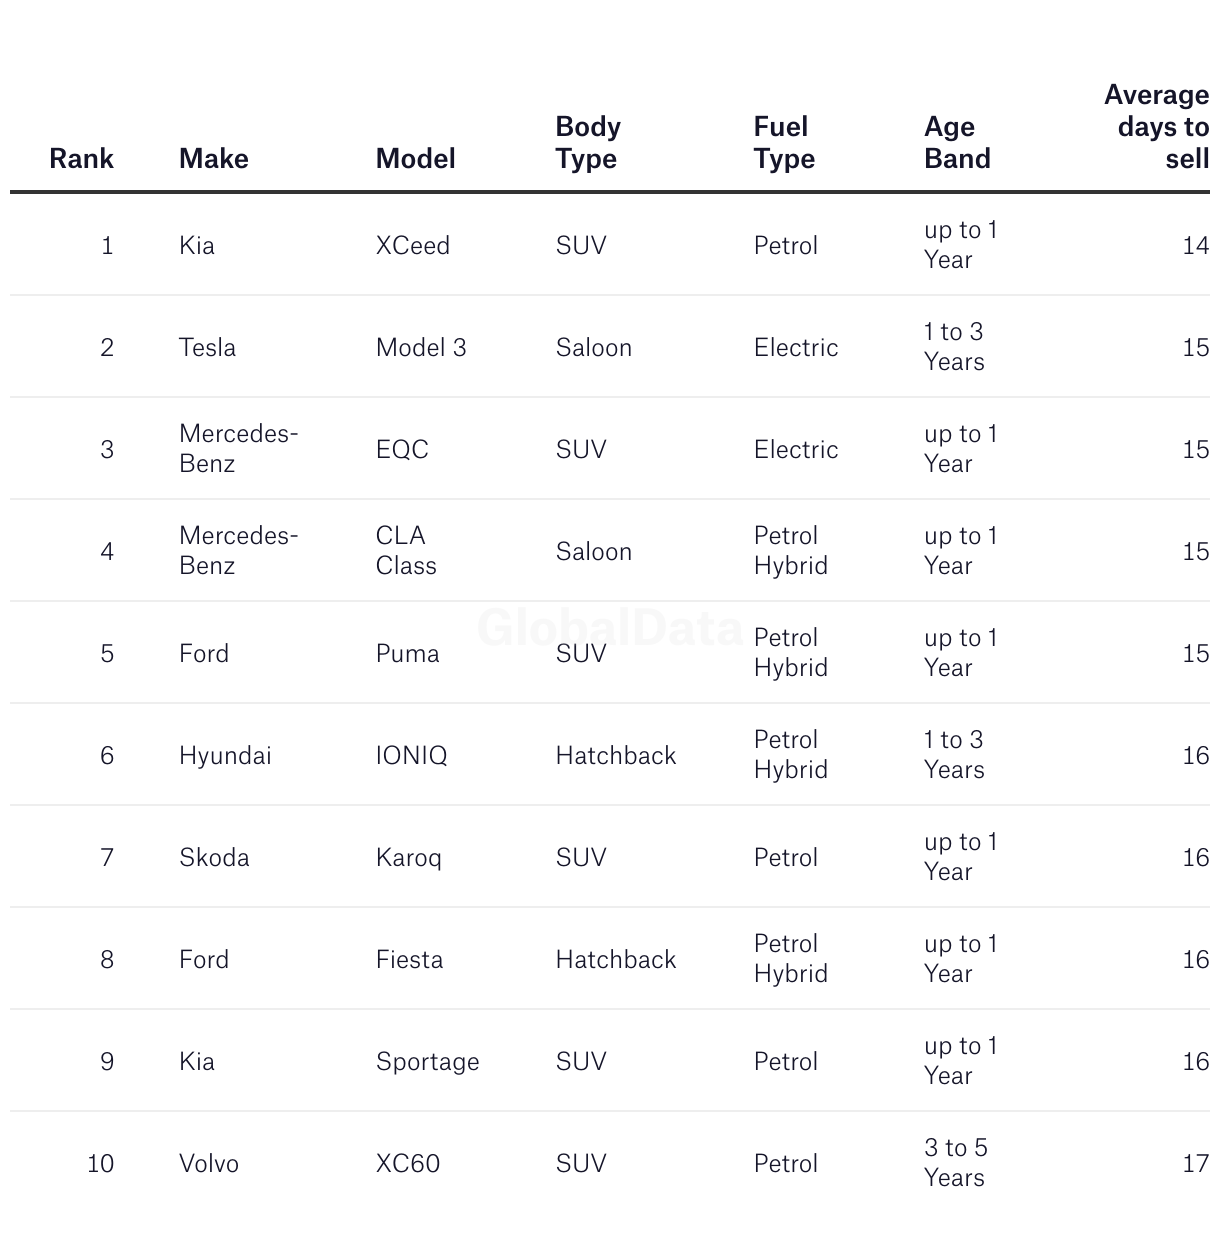The image size is (1220, 1254).
Task: Select the Tesla cell in Make column
Action: (207, 347)
